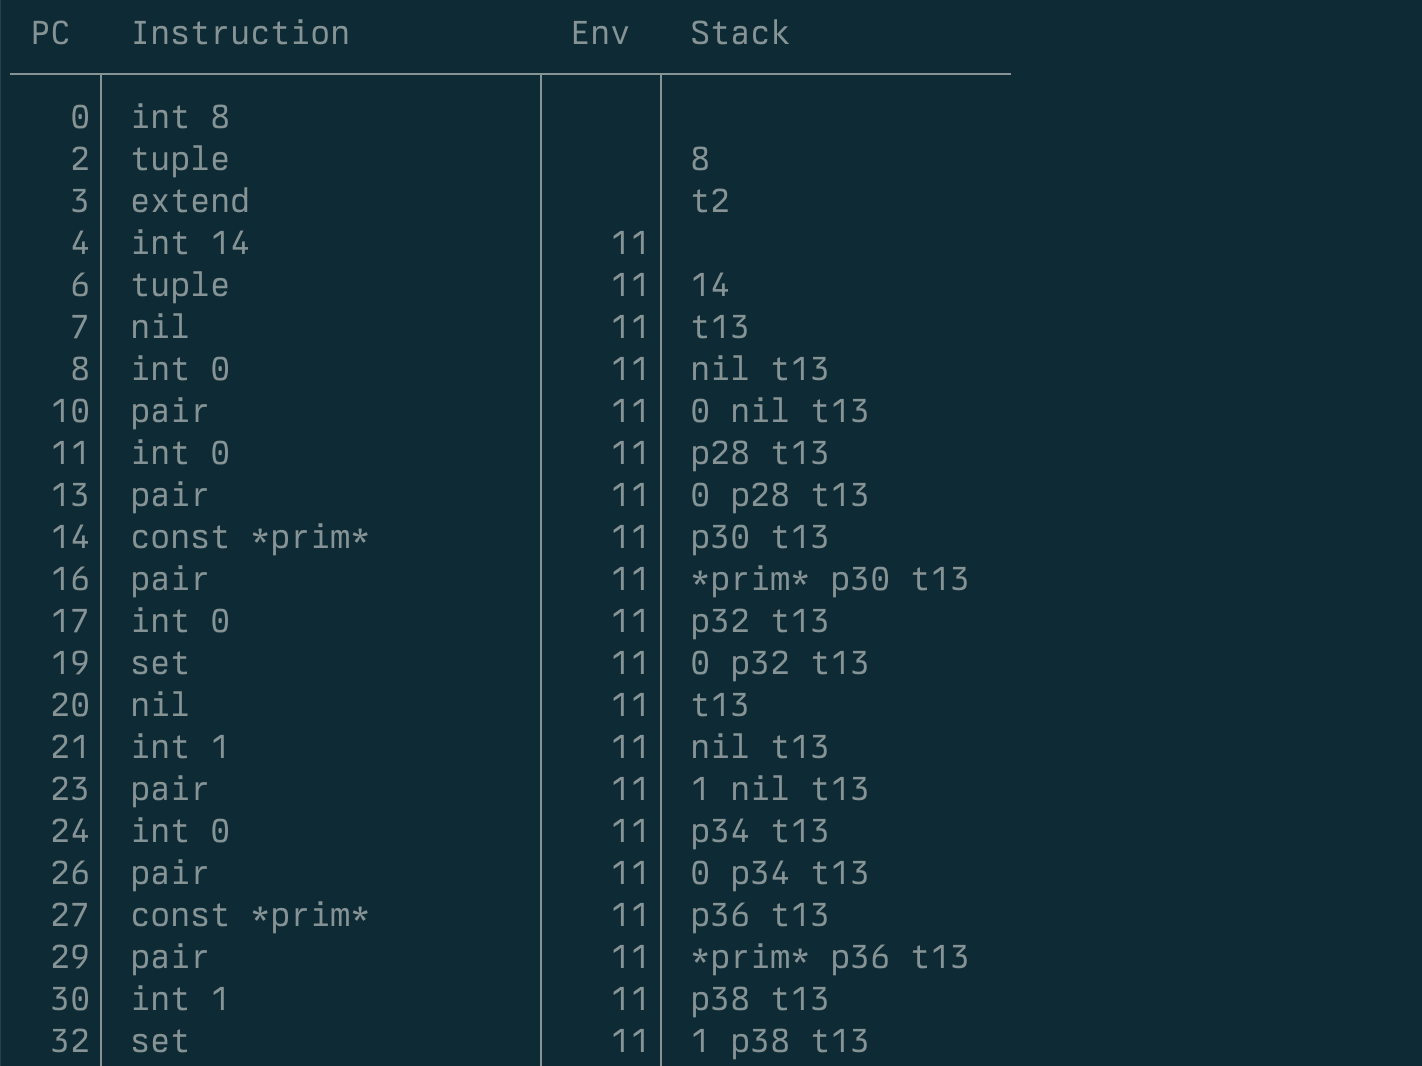Select the 'nil' instruction at PC 7
The height and width of the screenshot is (1066, 1422).
(x=160, y=327)
